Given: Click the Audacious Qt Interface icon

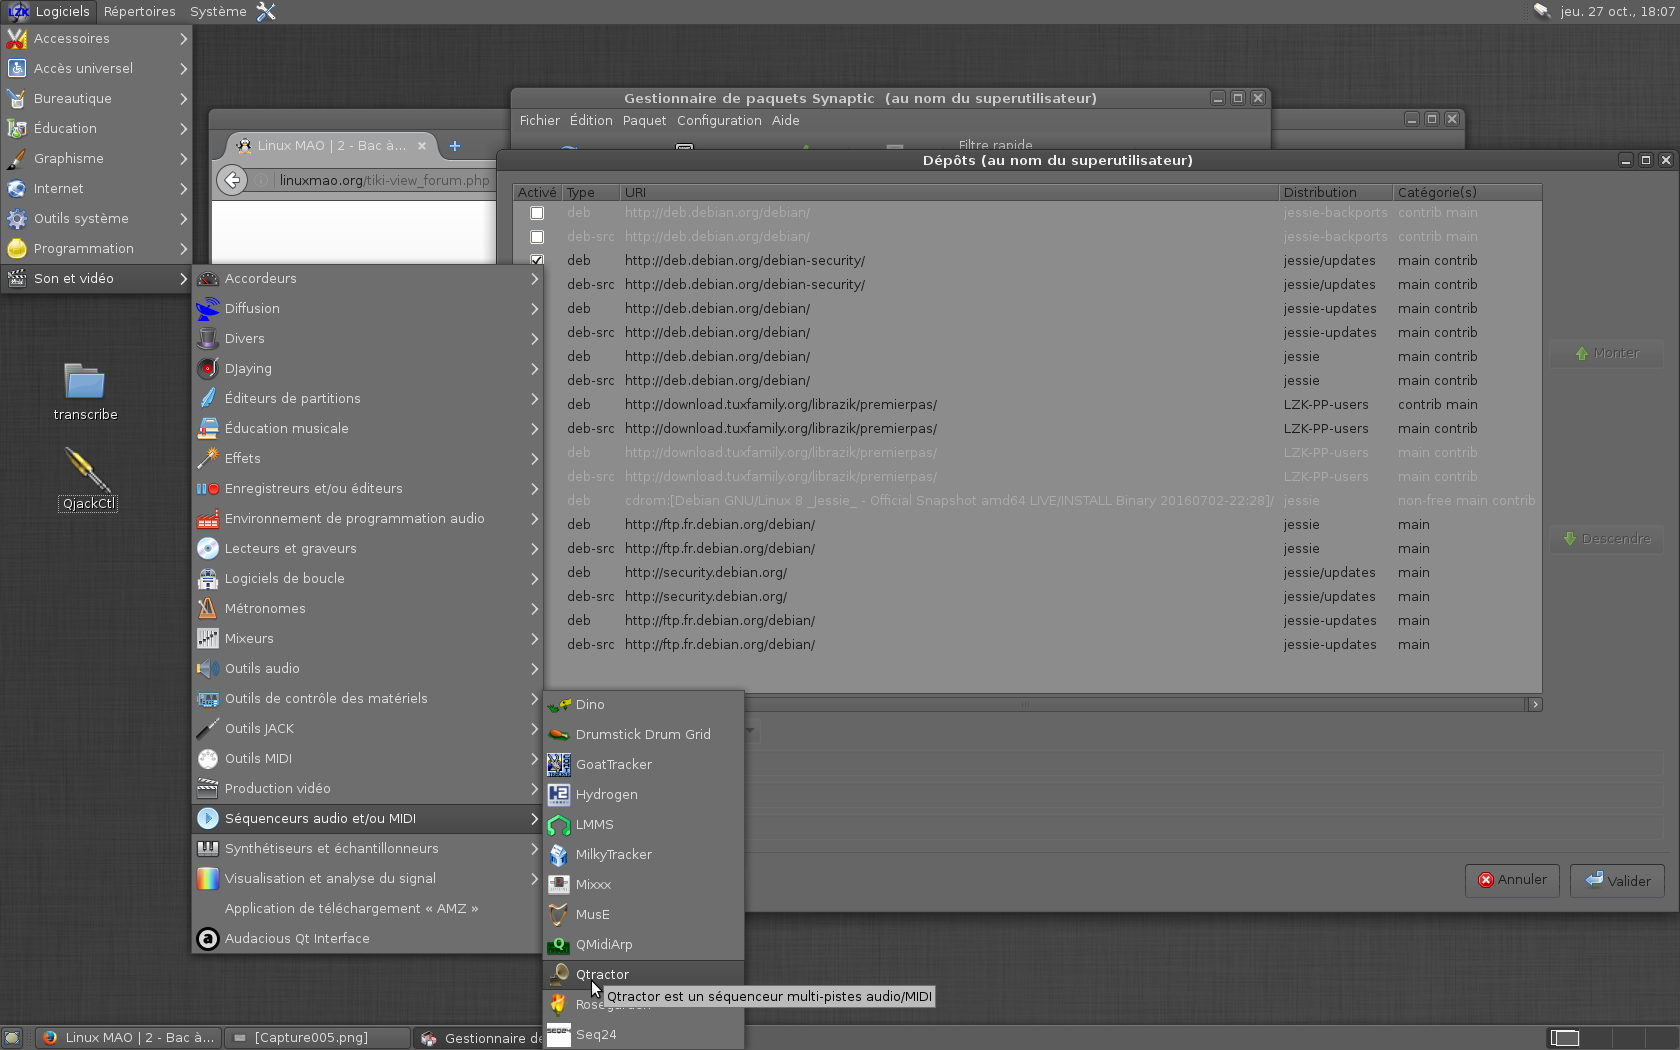Looking at the screenshot, I should (x=208, y=938).
